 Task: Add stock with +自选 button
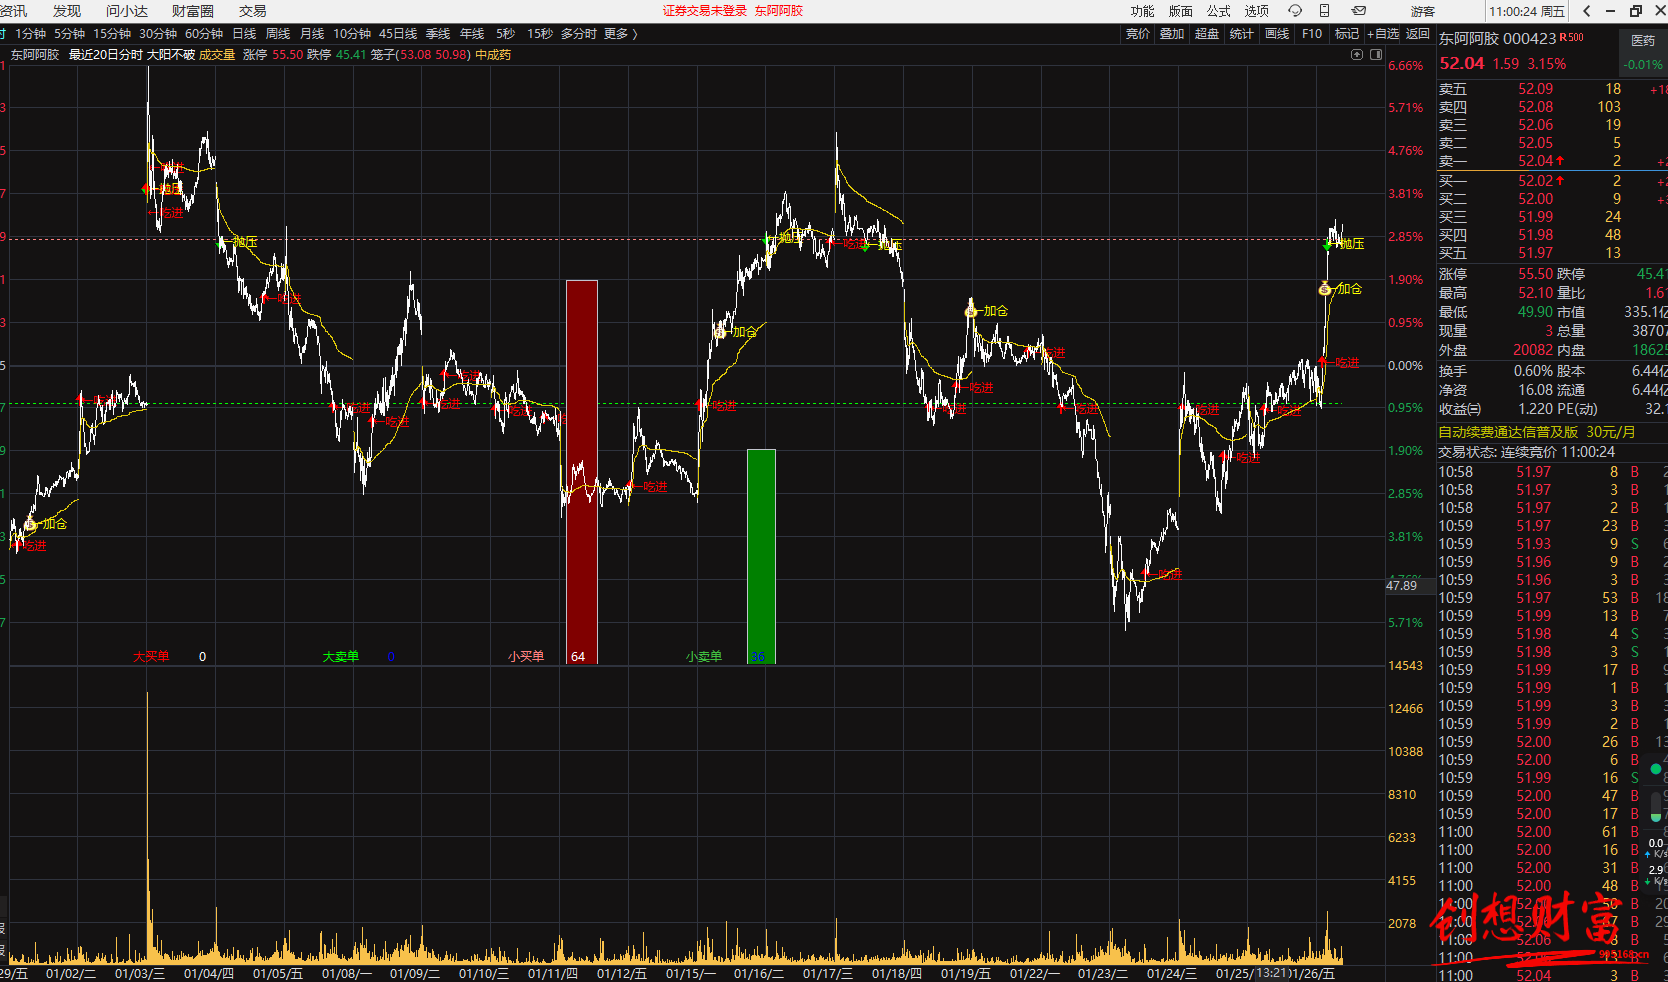click(x=1383, y=34)
